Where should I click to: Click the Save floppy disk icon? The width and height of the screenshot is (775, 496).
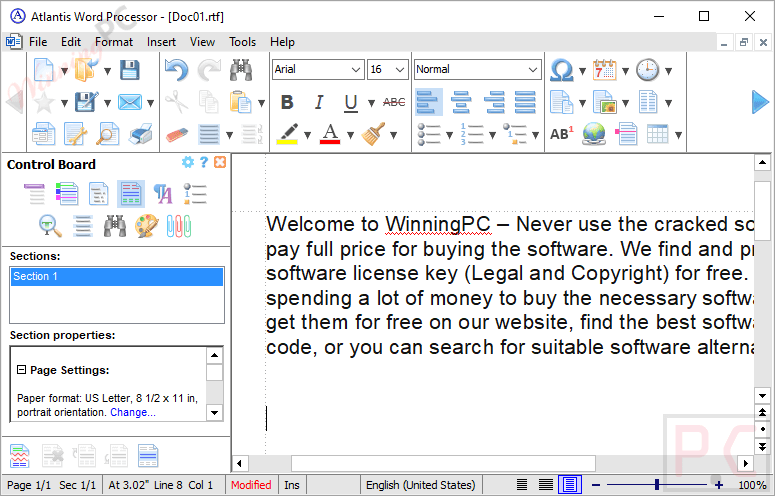click(x=129, y=70)
